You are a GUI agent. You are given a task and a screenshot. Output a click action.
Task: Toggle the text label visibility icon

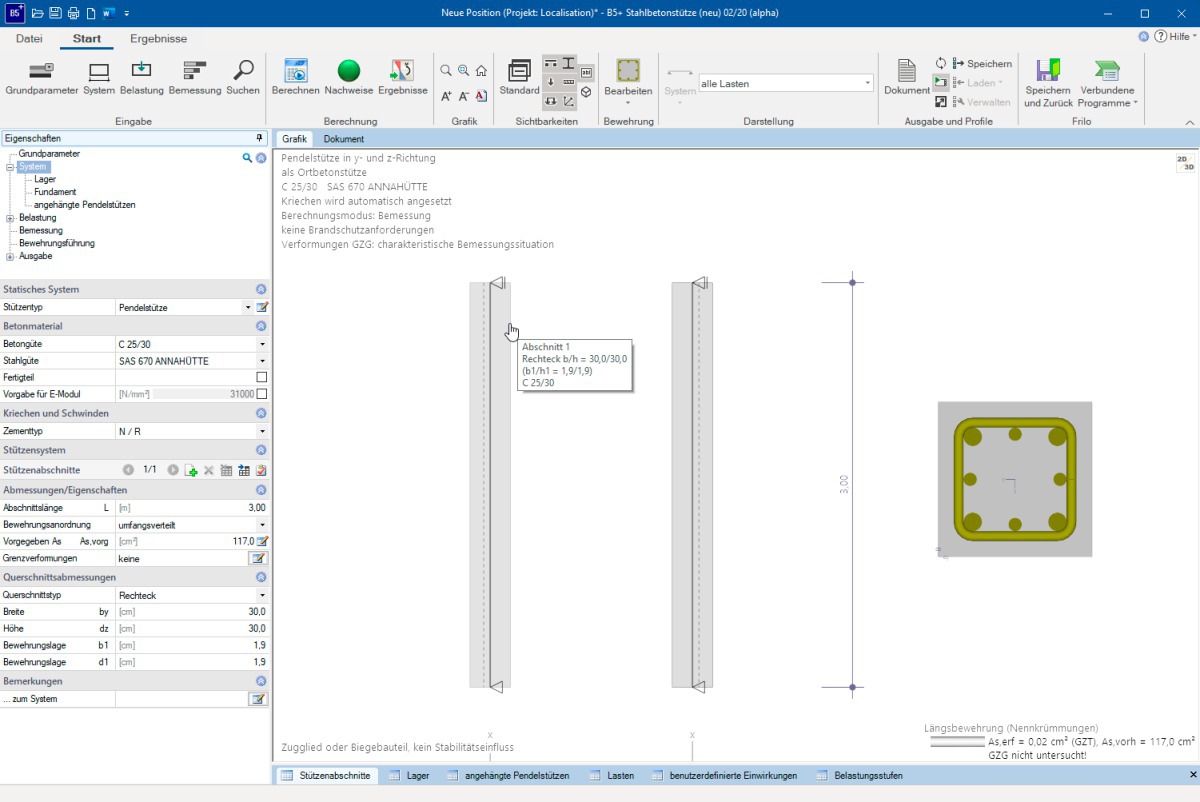coord(586,72)
